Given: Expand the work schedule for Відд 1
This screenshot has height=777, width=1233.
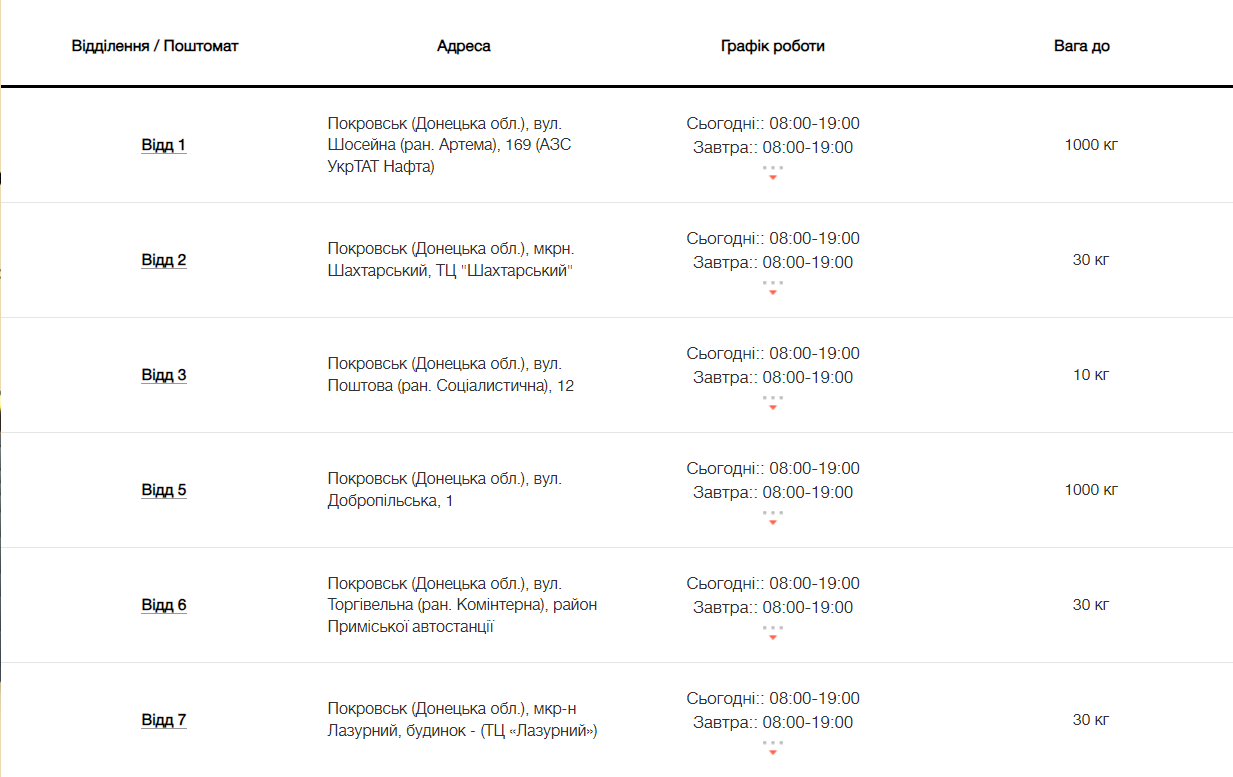Looking at the screenshot, I should click(x=773, y=172).
